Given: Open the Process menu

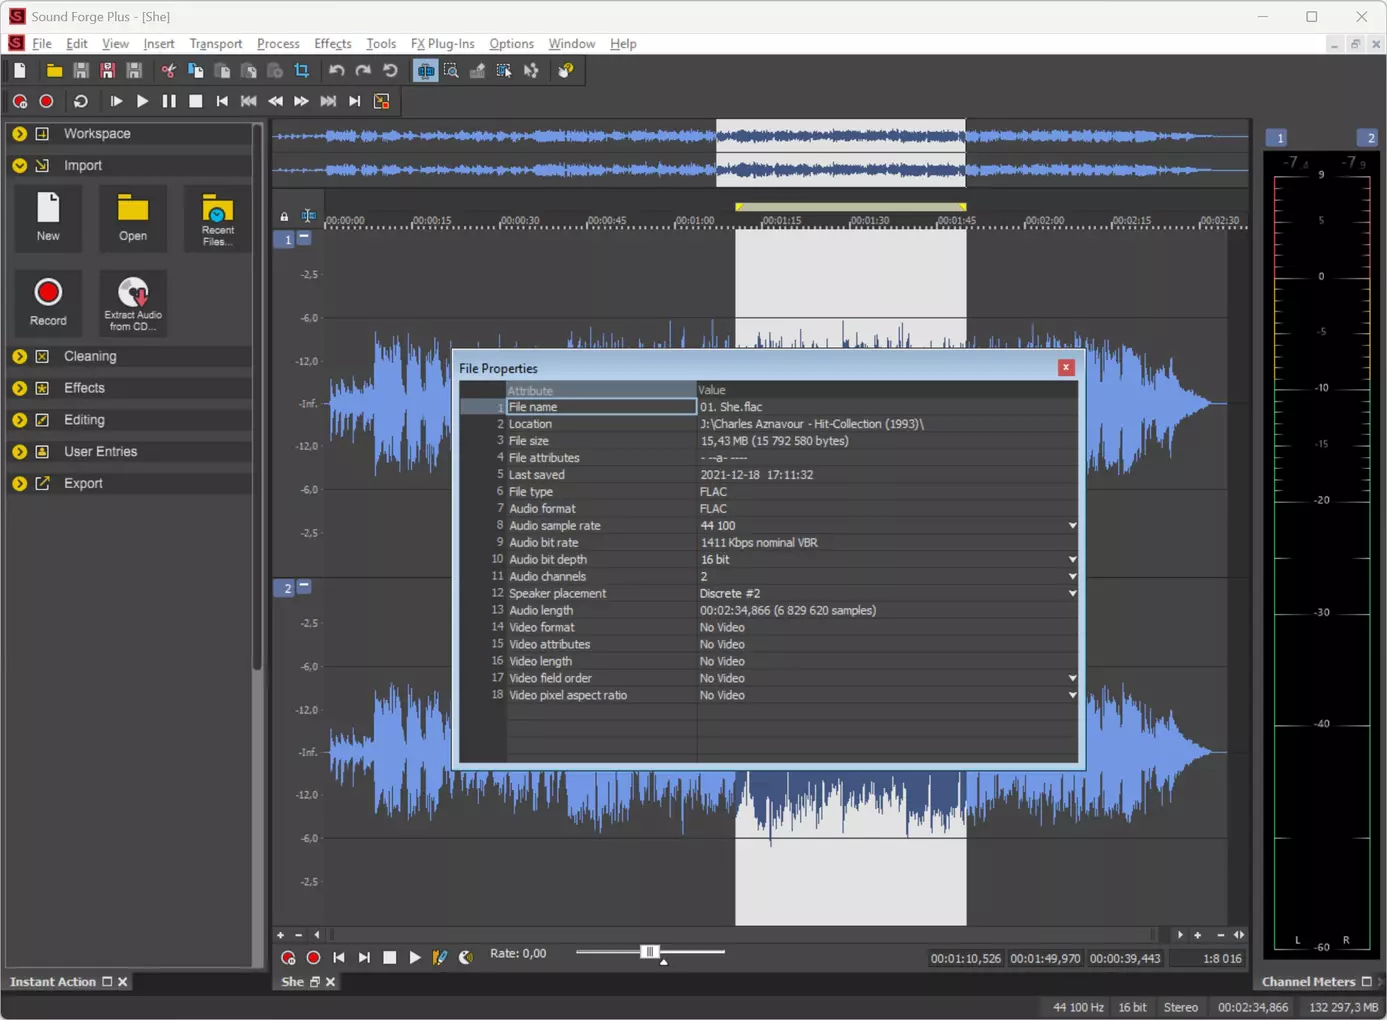Looking at the screenshot, I should (278, 44).
